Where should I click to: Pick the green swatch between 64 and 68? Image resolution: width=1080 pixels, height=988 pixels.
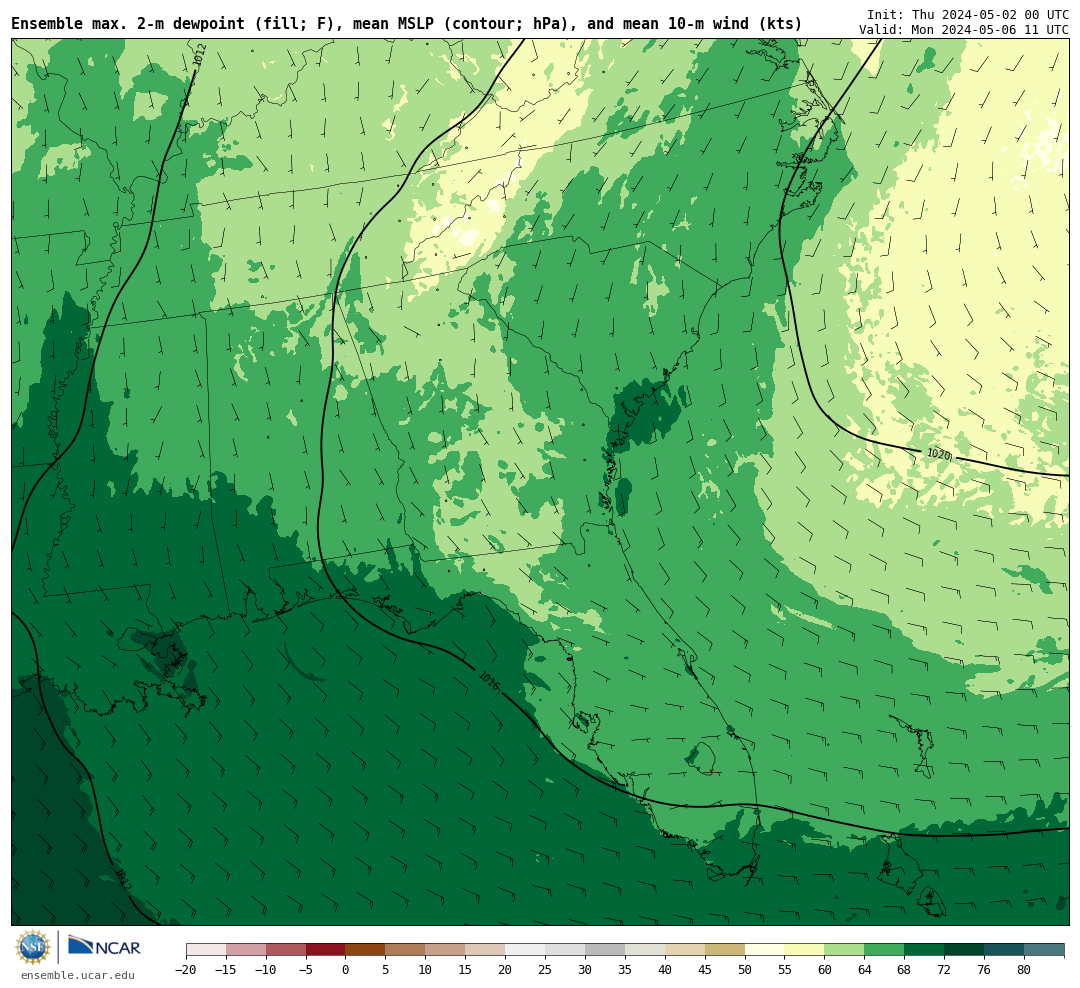coord(885,950)
